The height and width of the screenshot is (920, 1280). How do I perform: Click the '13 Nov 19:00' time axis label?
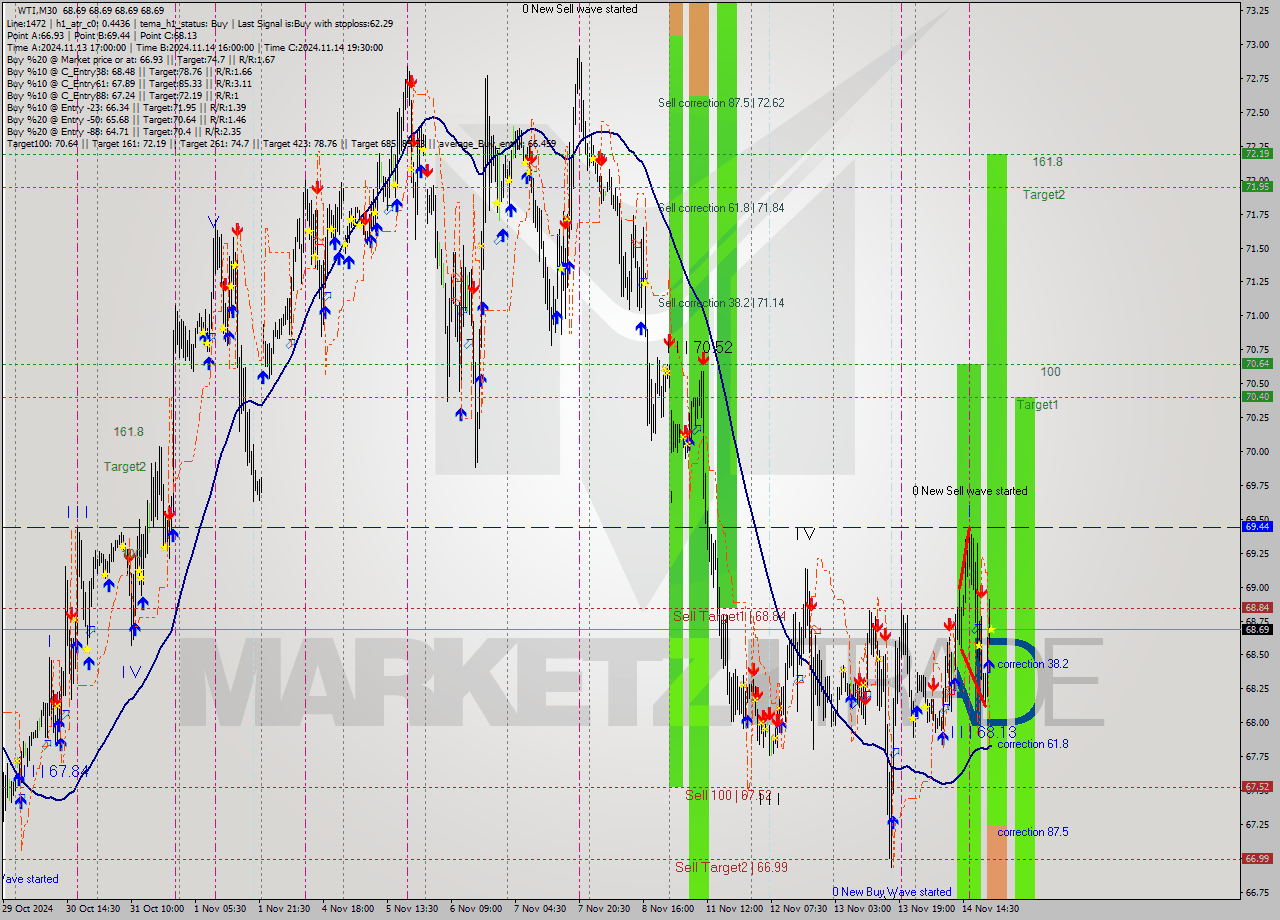click(x=925, y=909)
